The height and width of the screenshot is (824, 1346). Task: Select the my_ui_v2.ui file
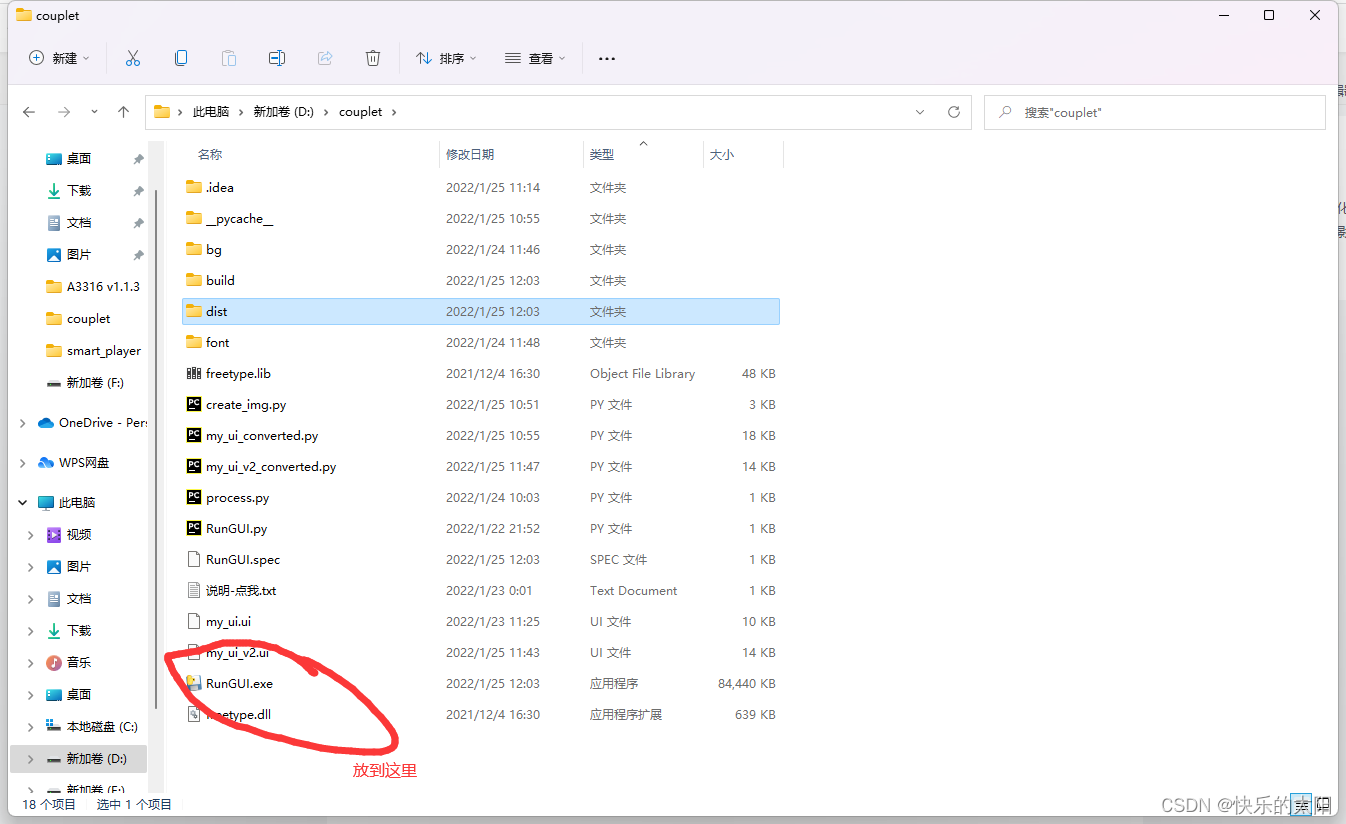coord(237,653)
